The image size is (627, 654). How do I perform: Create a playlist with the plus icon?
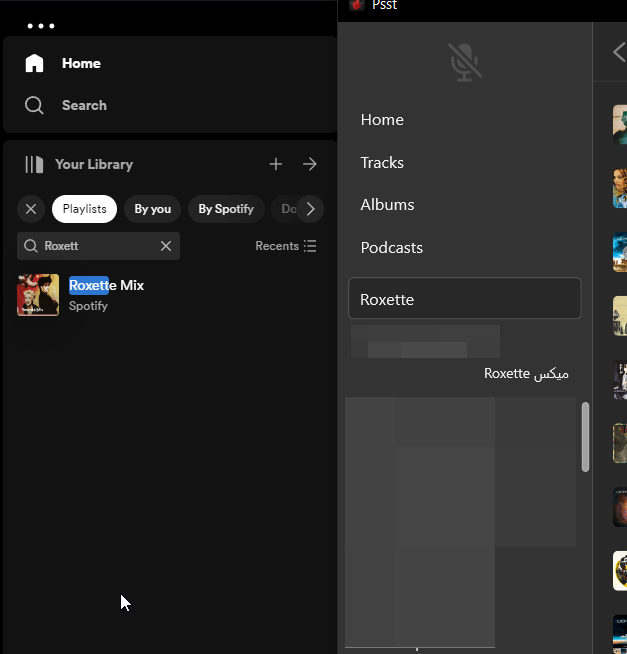(x=276, y=164)
